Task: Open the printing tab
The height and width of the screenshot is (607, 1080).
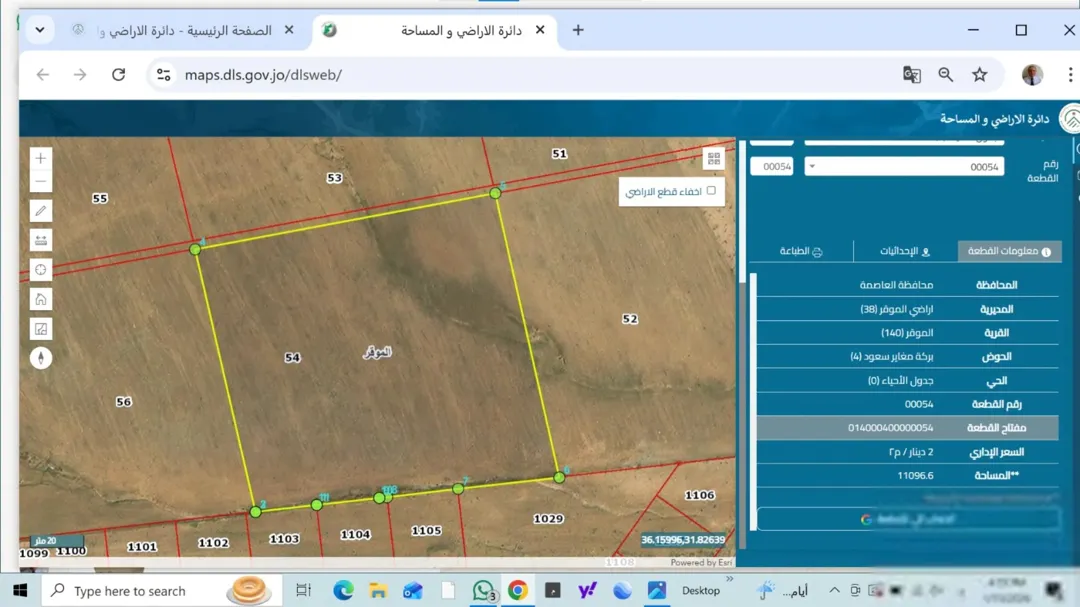Action: pos(801,251)
